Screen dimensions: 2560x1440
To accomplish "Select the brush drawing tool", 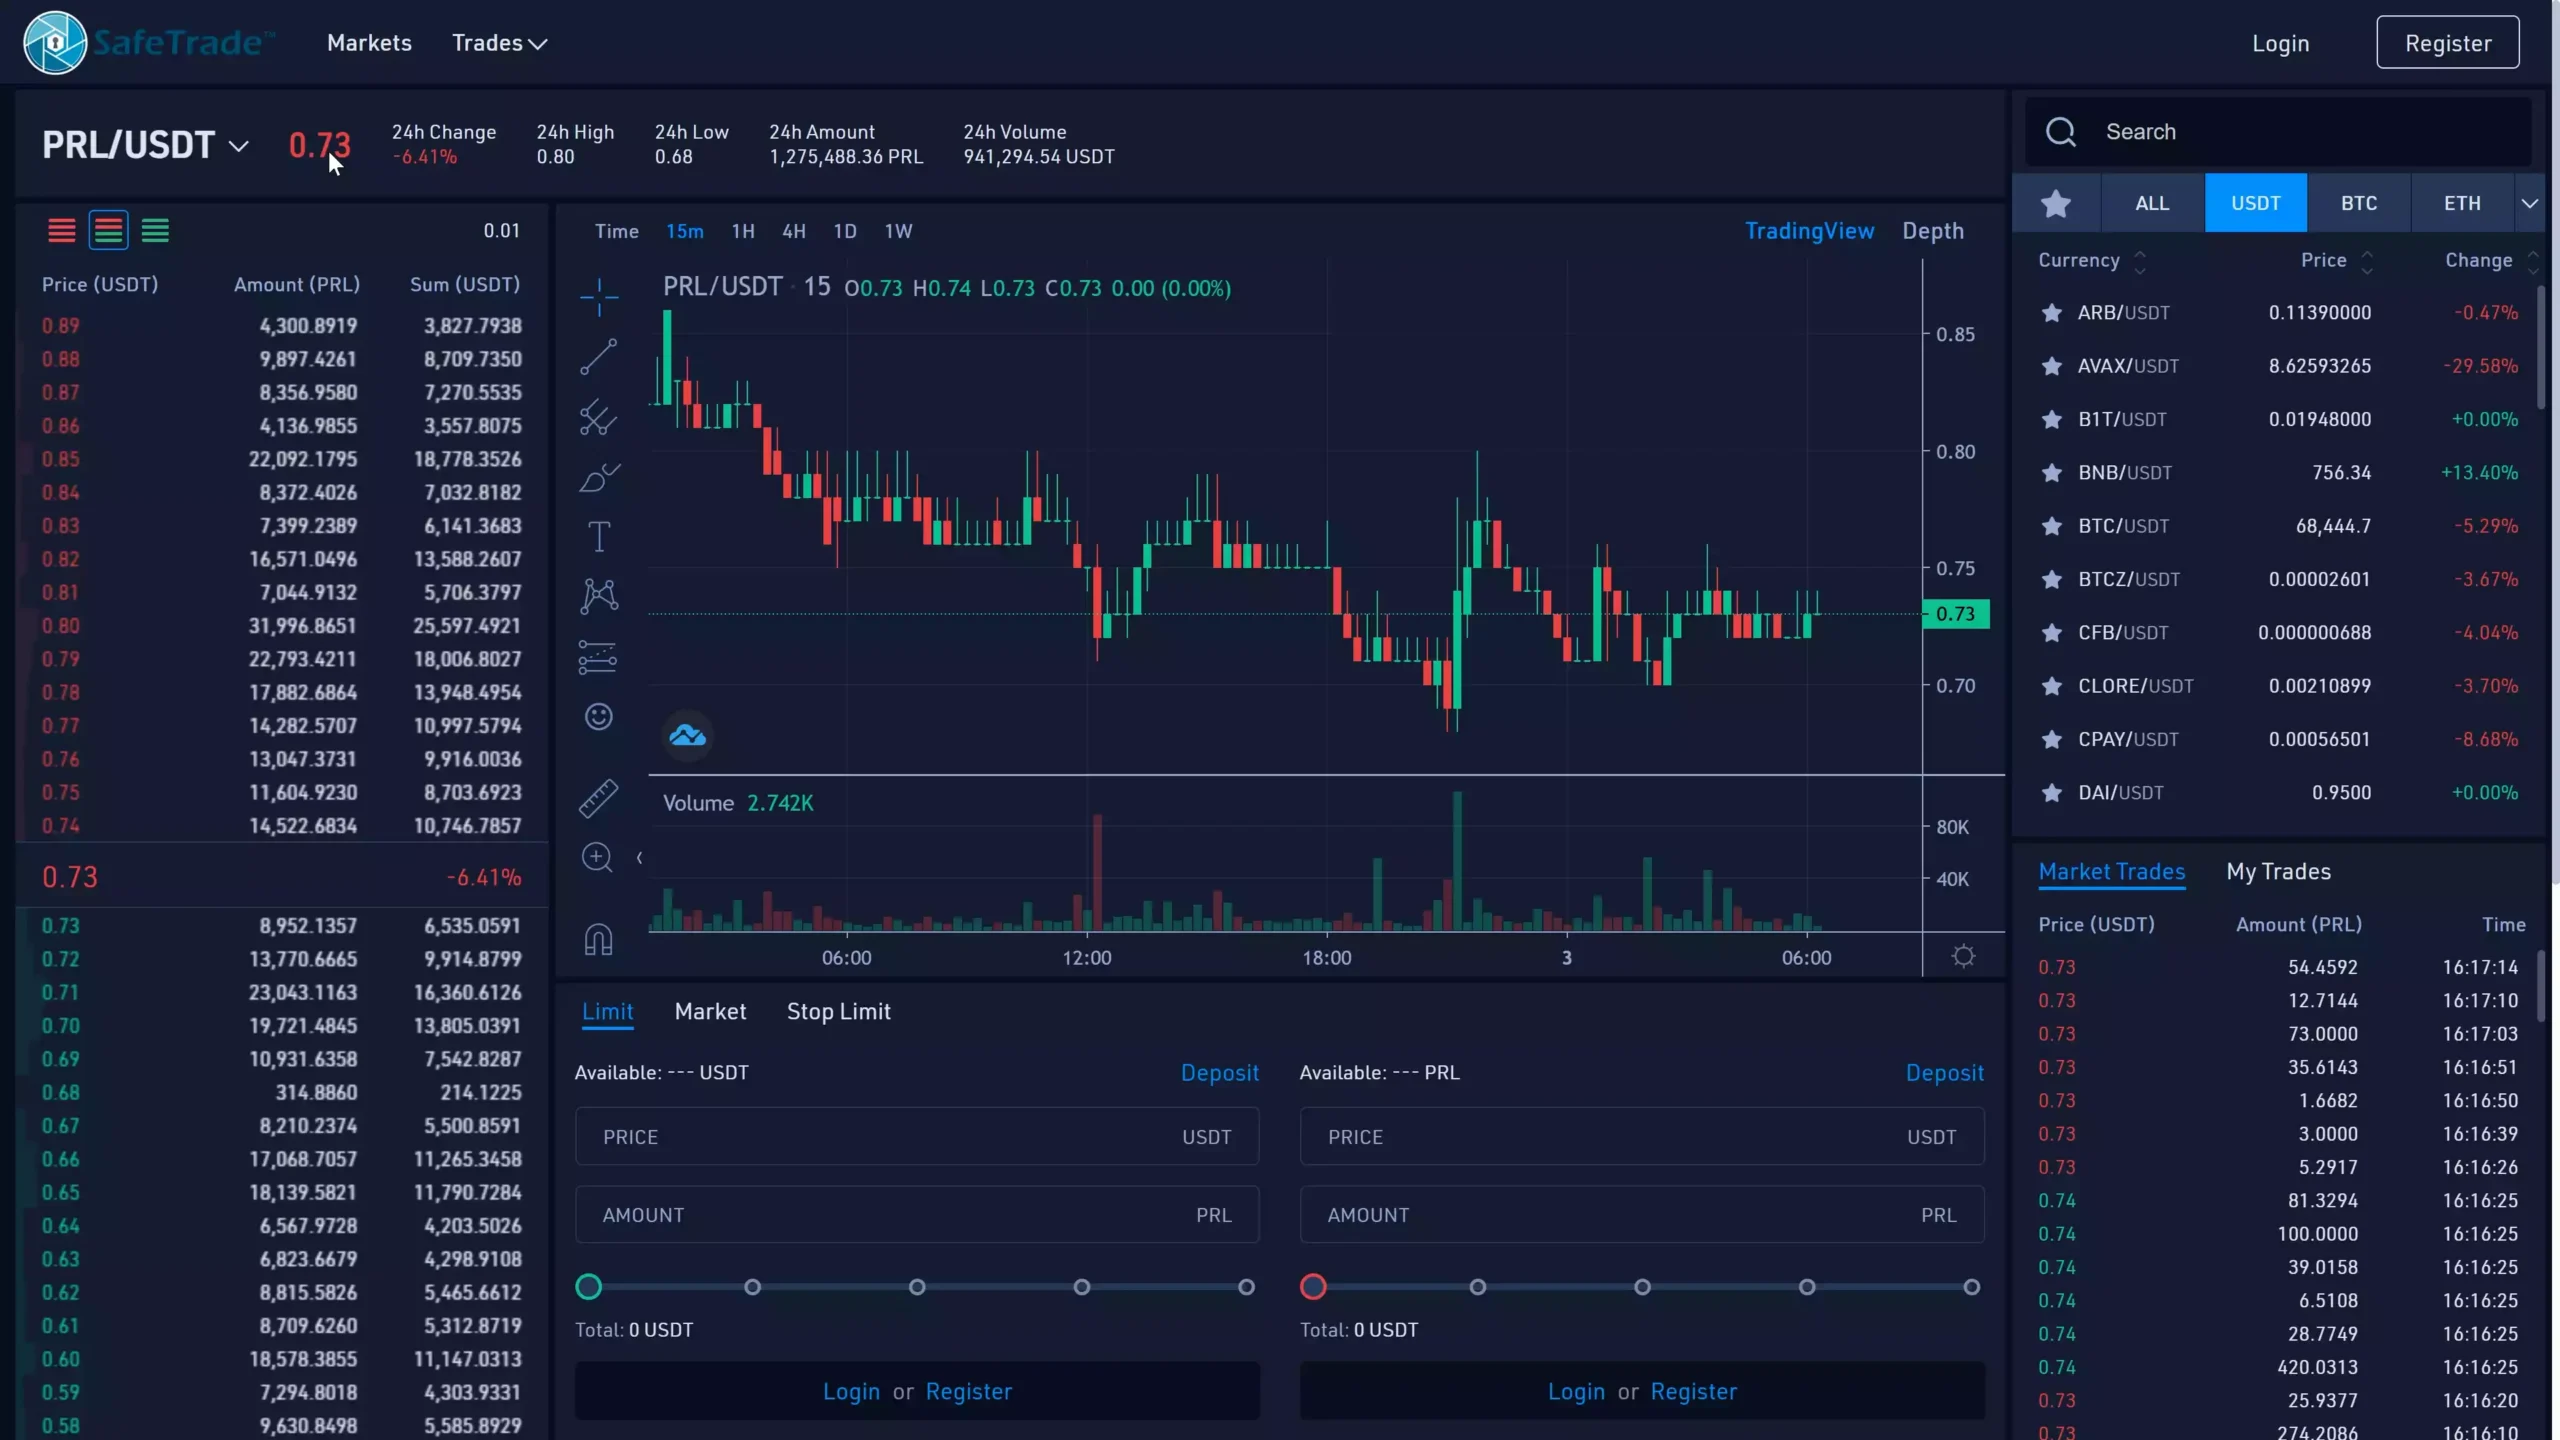I will pyautogui.click(x=599, y=477).
